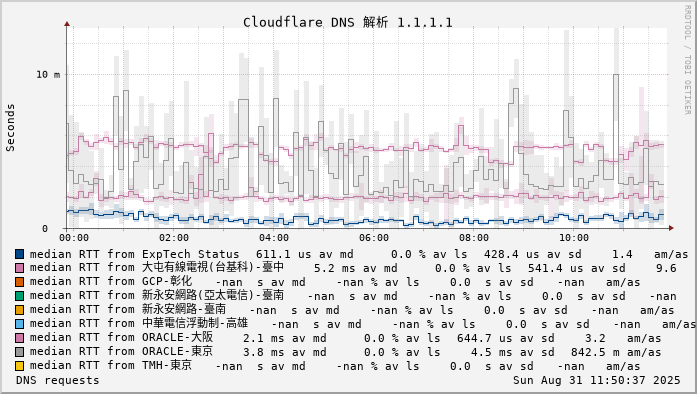Click the 3.8 ms av md value
The height and width of the screenshot is (394, 697).
284,353
